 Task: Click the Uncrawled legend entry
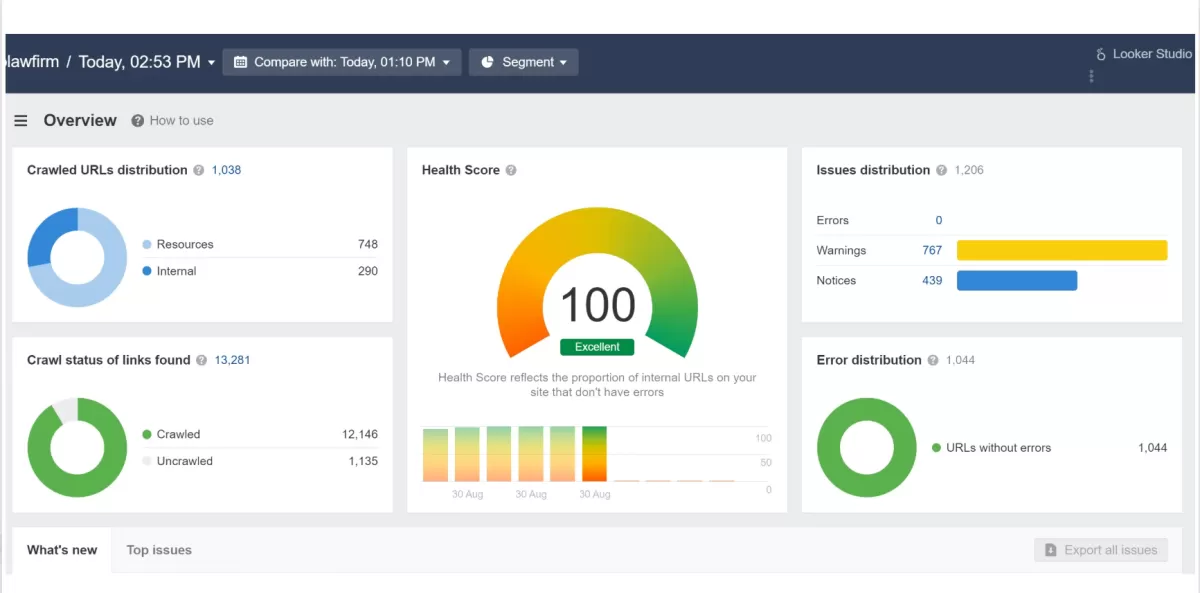(x=177, y=461)
